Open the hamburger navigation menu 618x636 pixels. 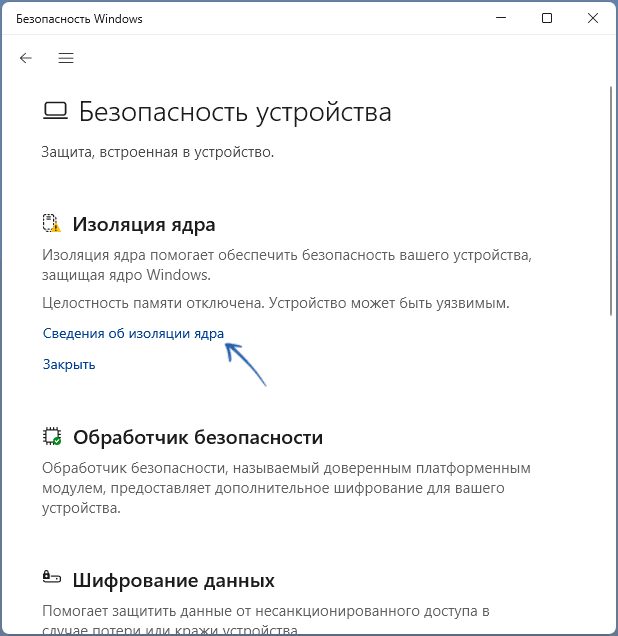[x=66, y=58]
